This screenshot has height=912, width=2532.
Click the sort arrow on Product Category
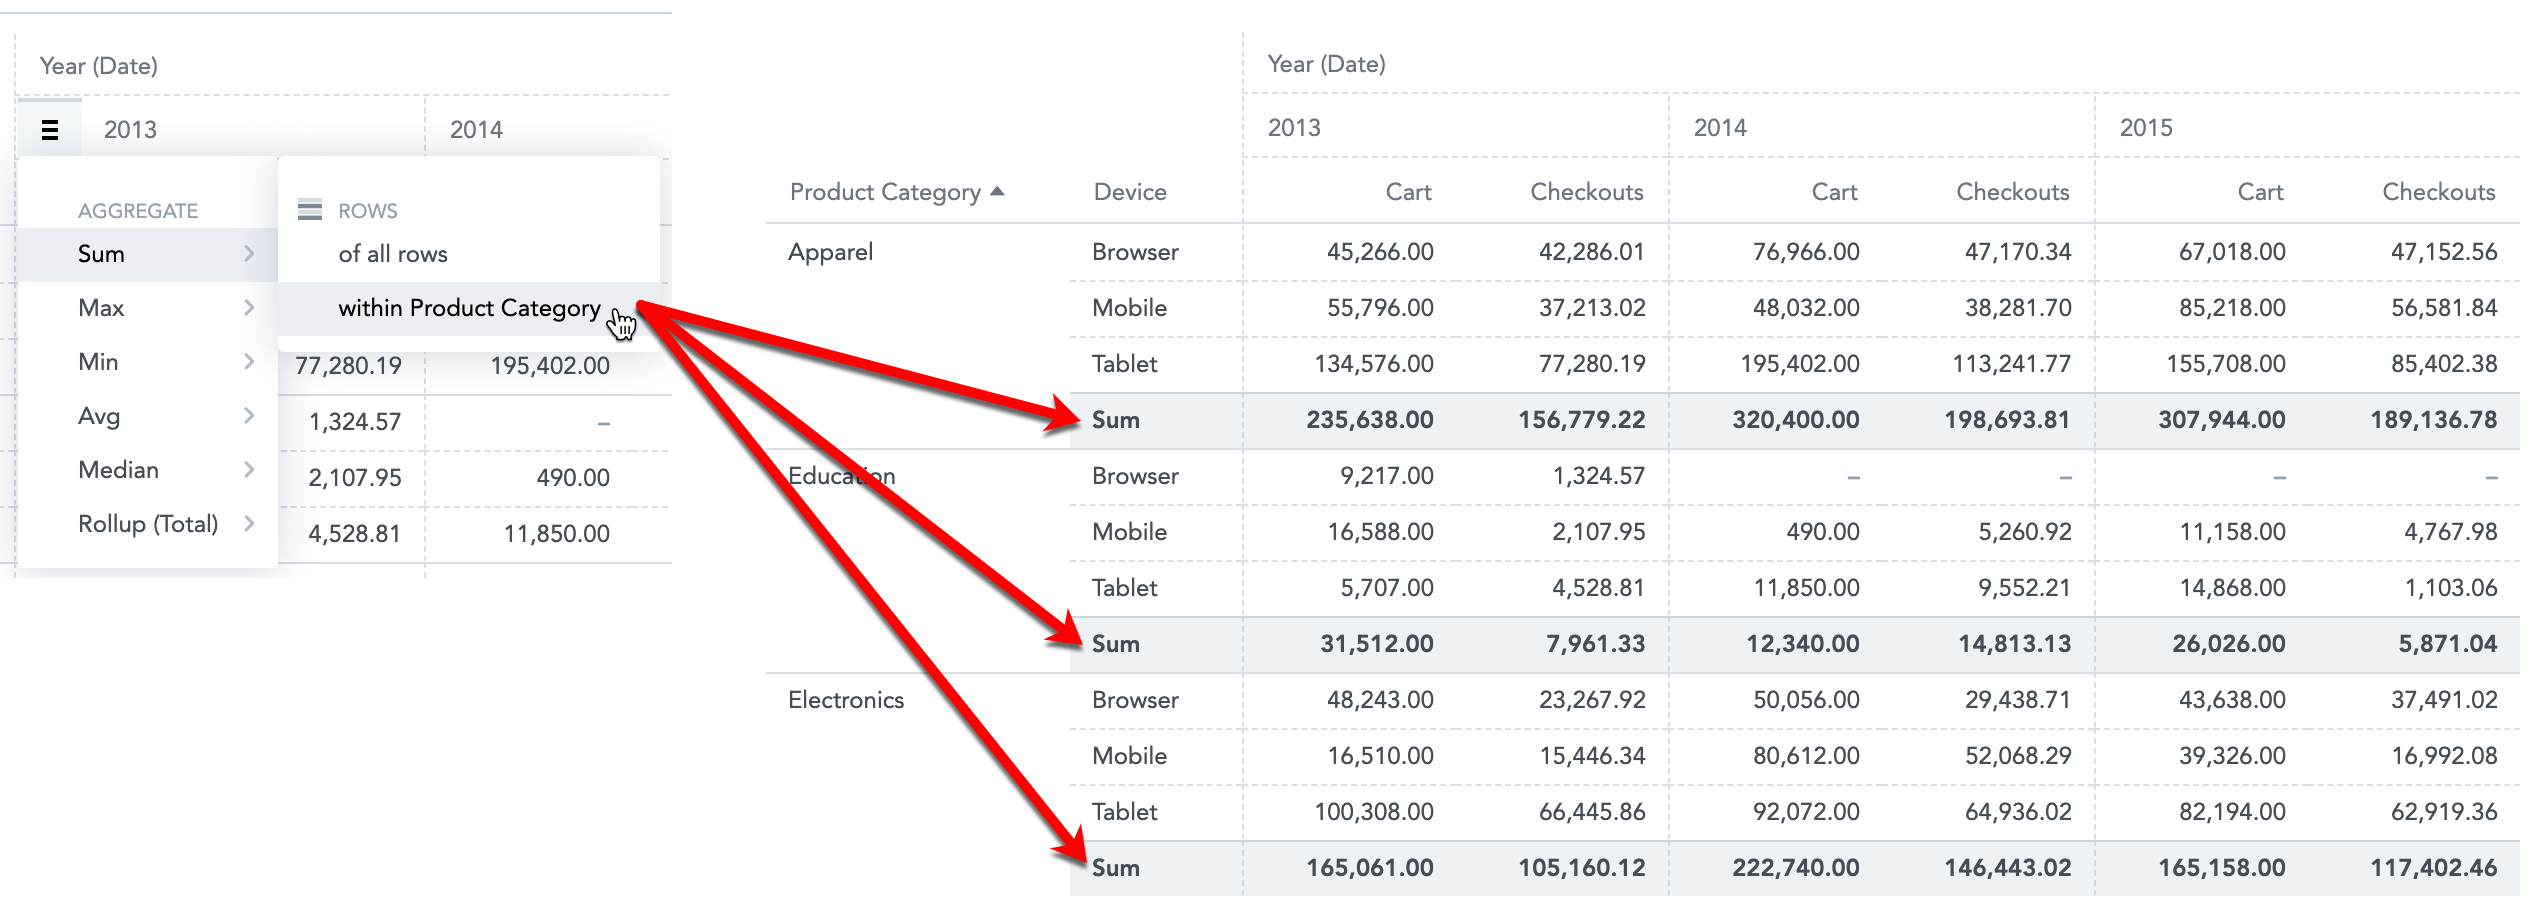pyautogui.click(x=997, y=191)
